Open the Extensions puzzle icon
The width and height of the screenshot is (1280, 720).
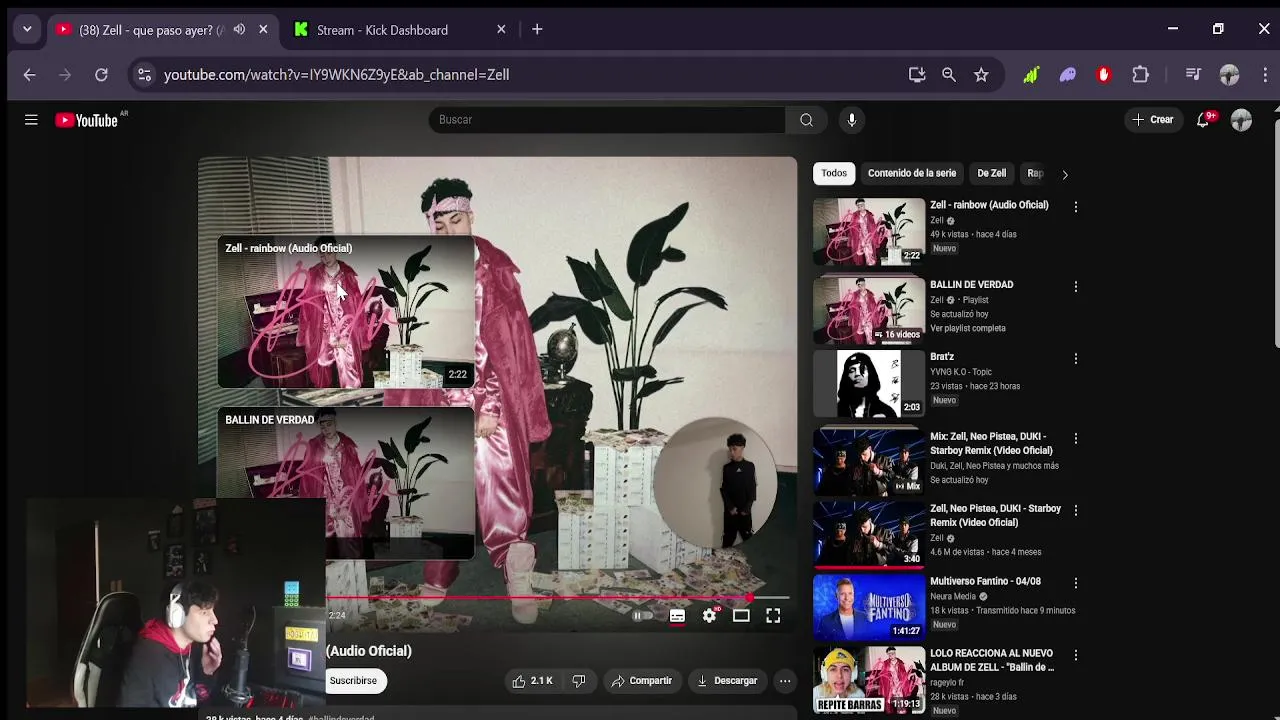point(1141,75)
